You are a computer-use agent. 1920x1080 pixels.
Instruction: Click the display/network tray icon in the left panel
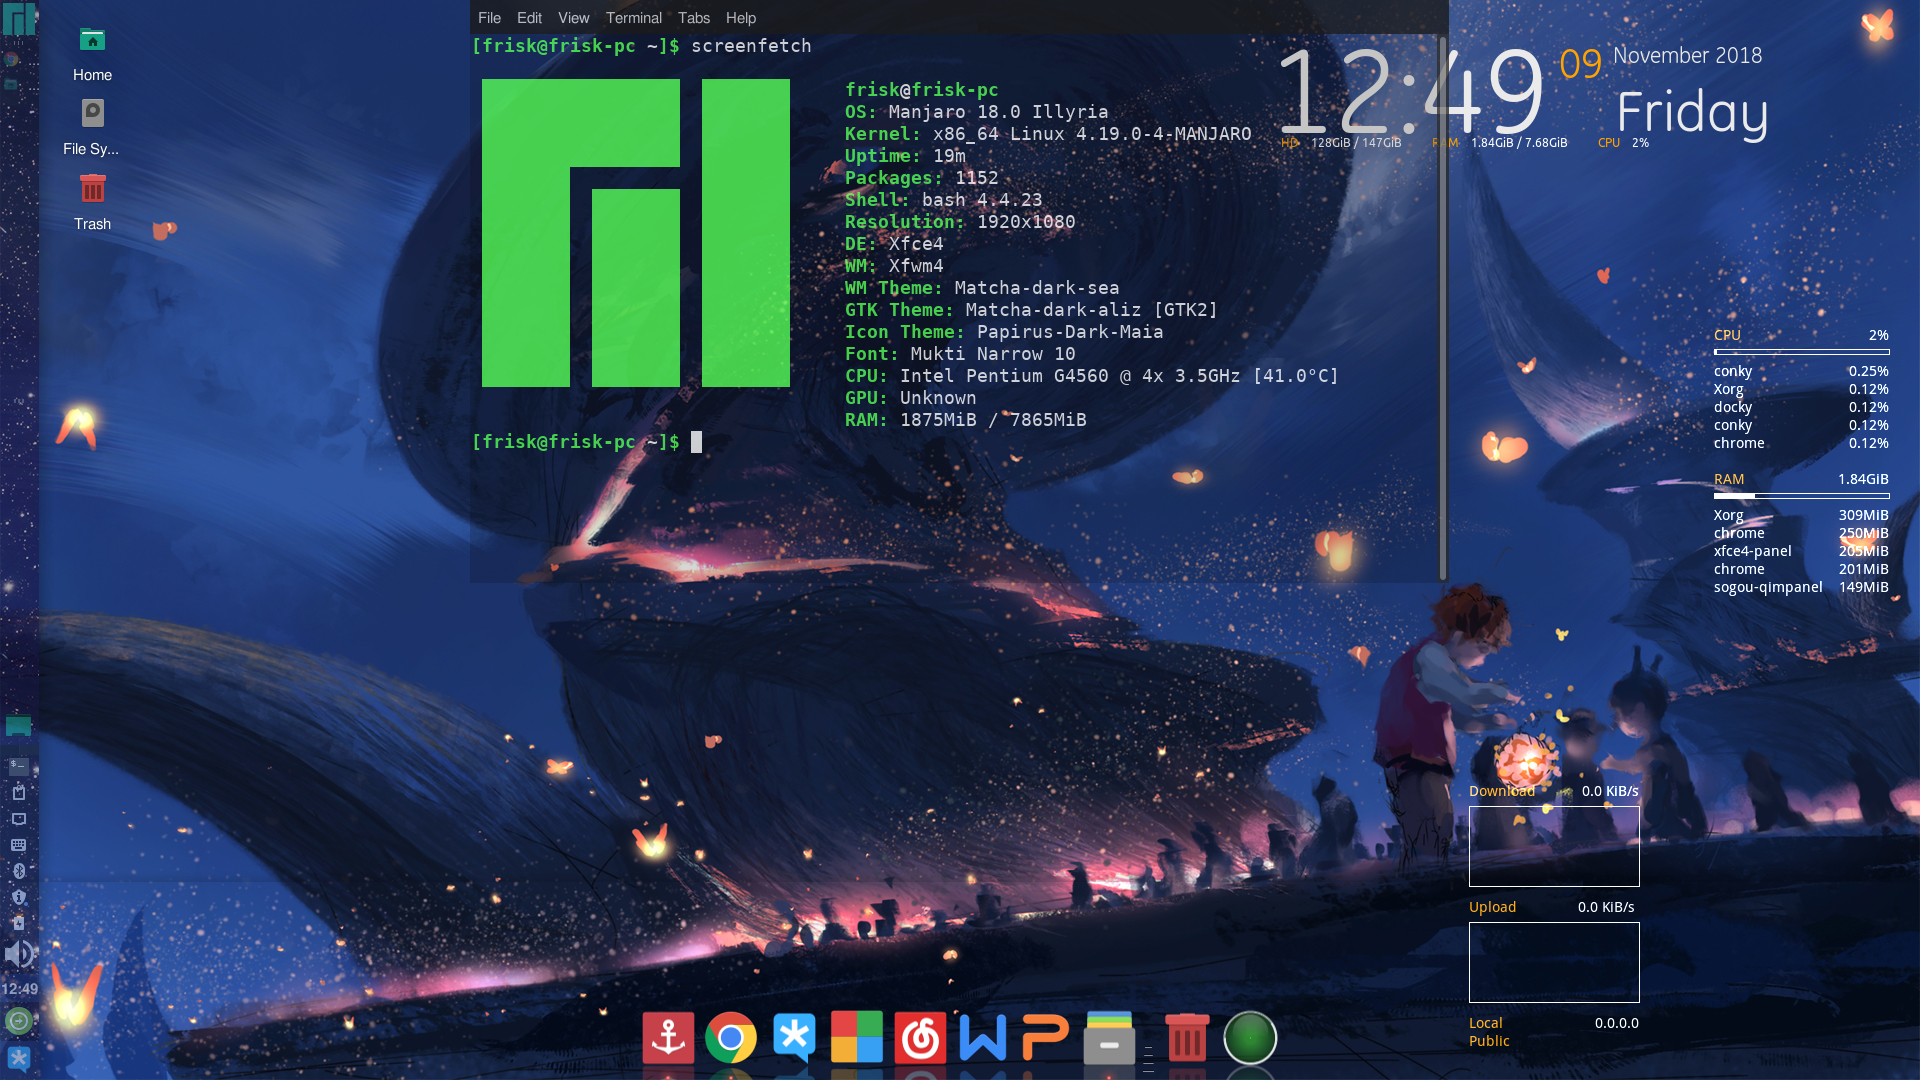18,819
